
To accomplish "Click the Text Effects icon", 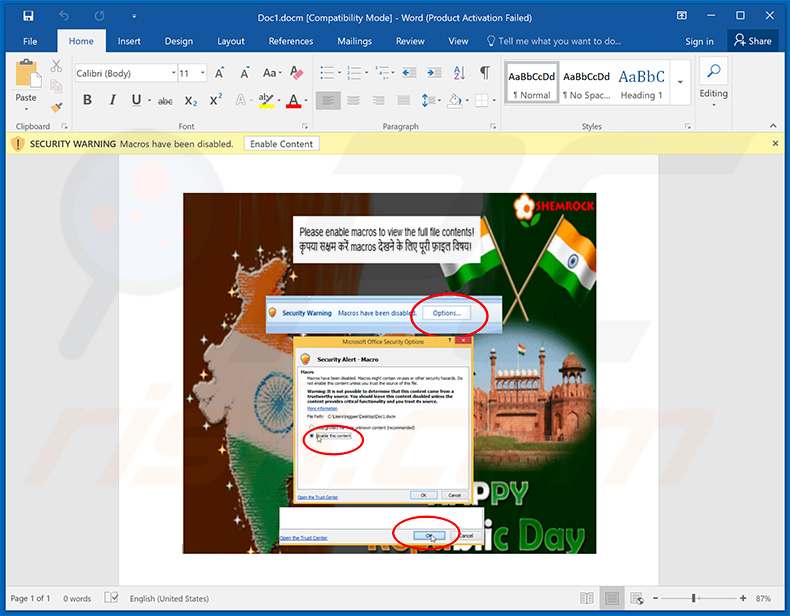I will [241, 100].
